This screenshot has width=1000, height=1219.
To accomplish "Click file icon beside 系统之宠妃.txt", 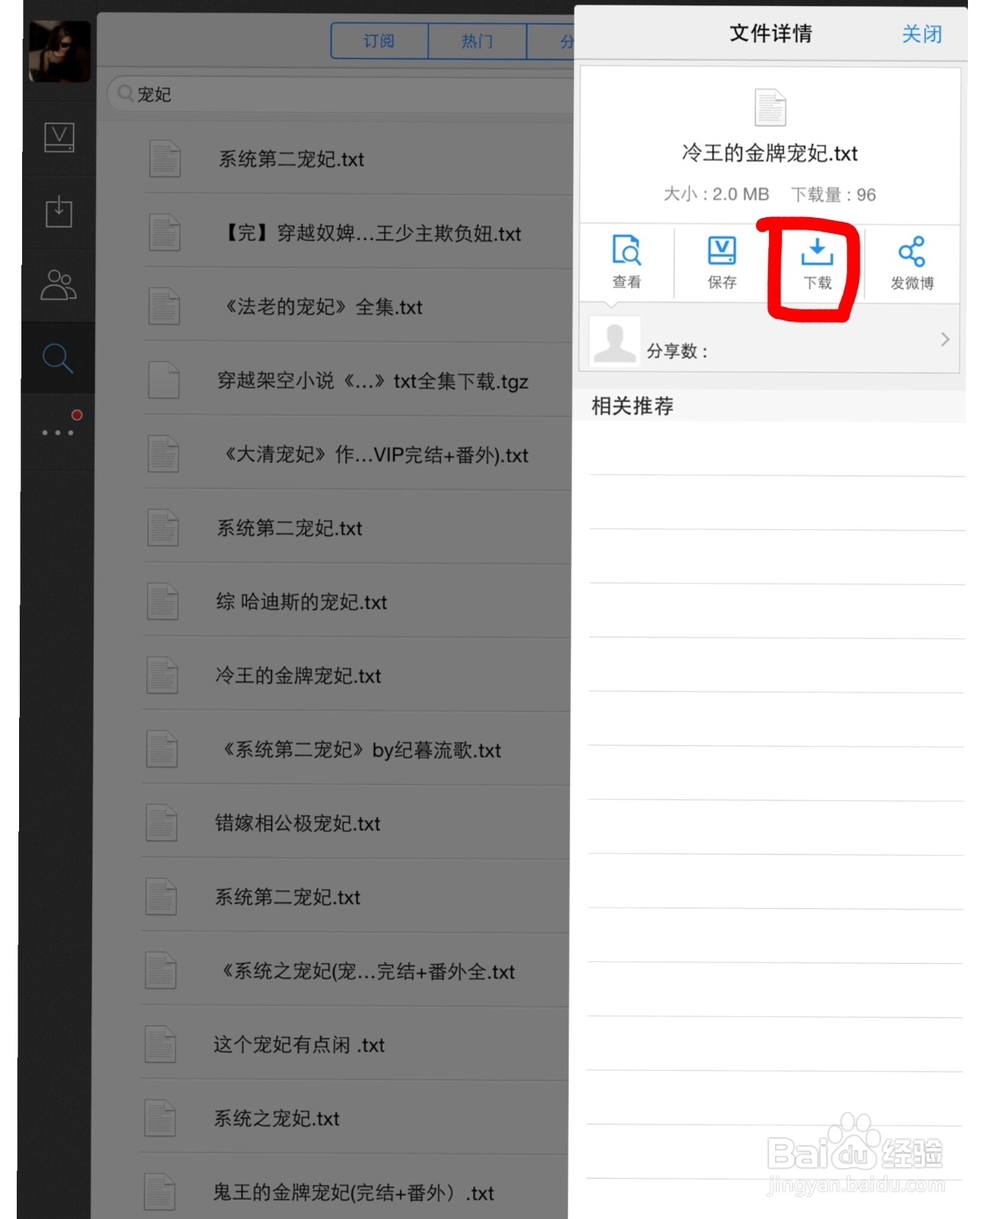I will point(161,1118).
